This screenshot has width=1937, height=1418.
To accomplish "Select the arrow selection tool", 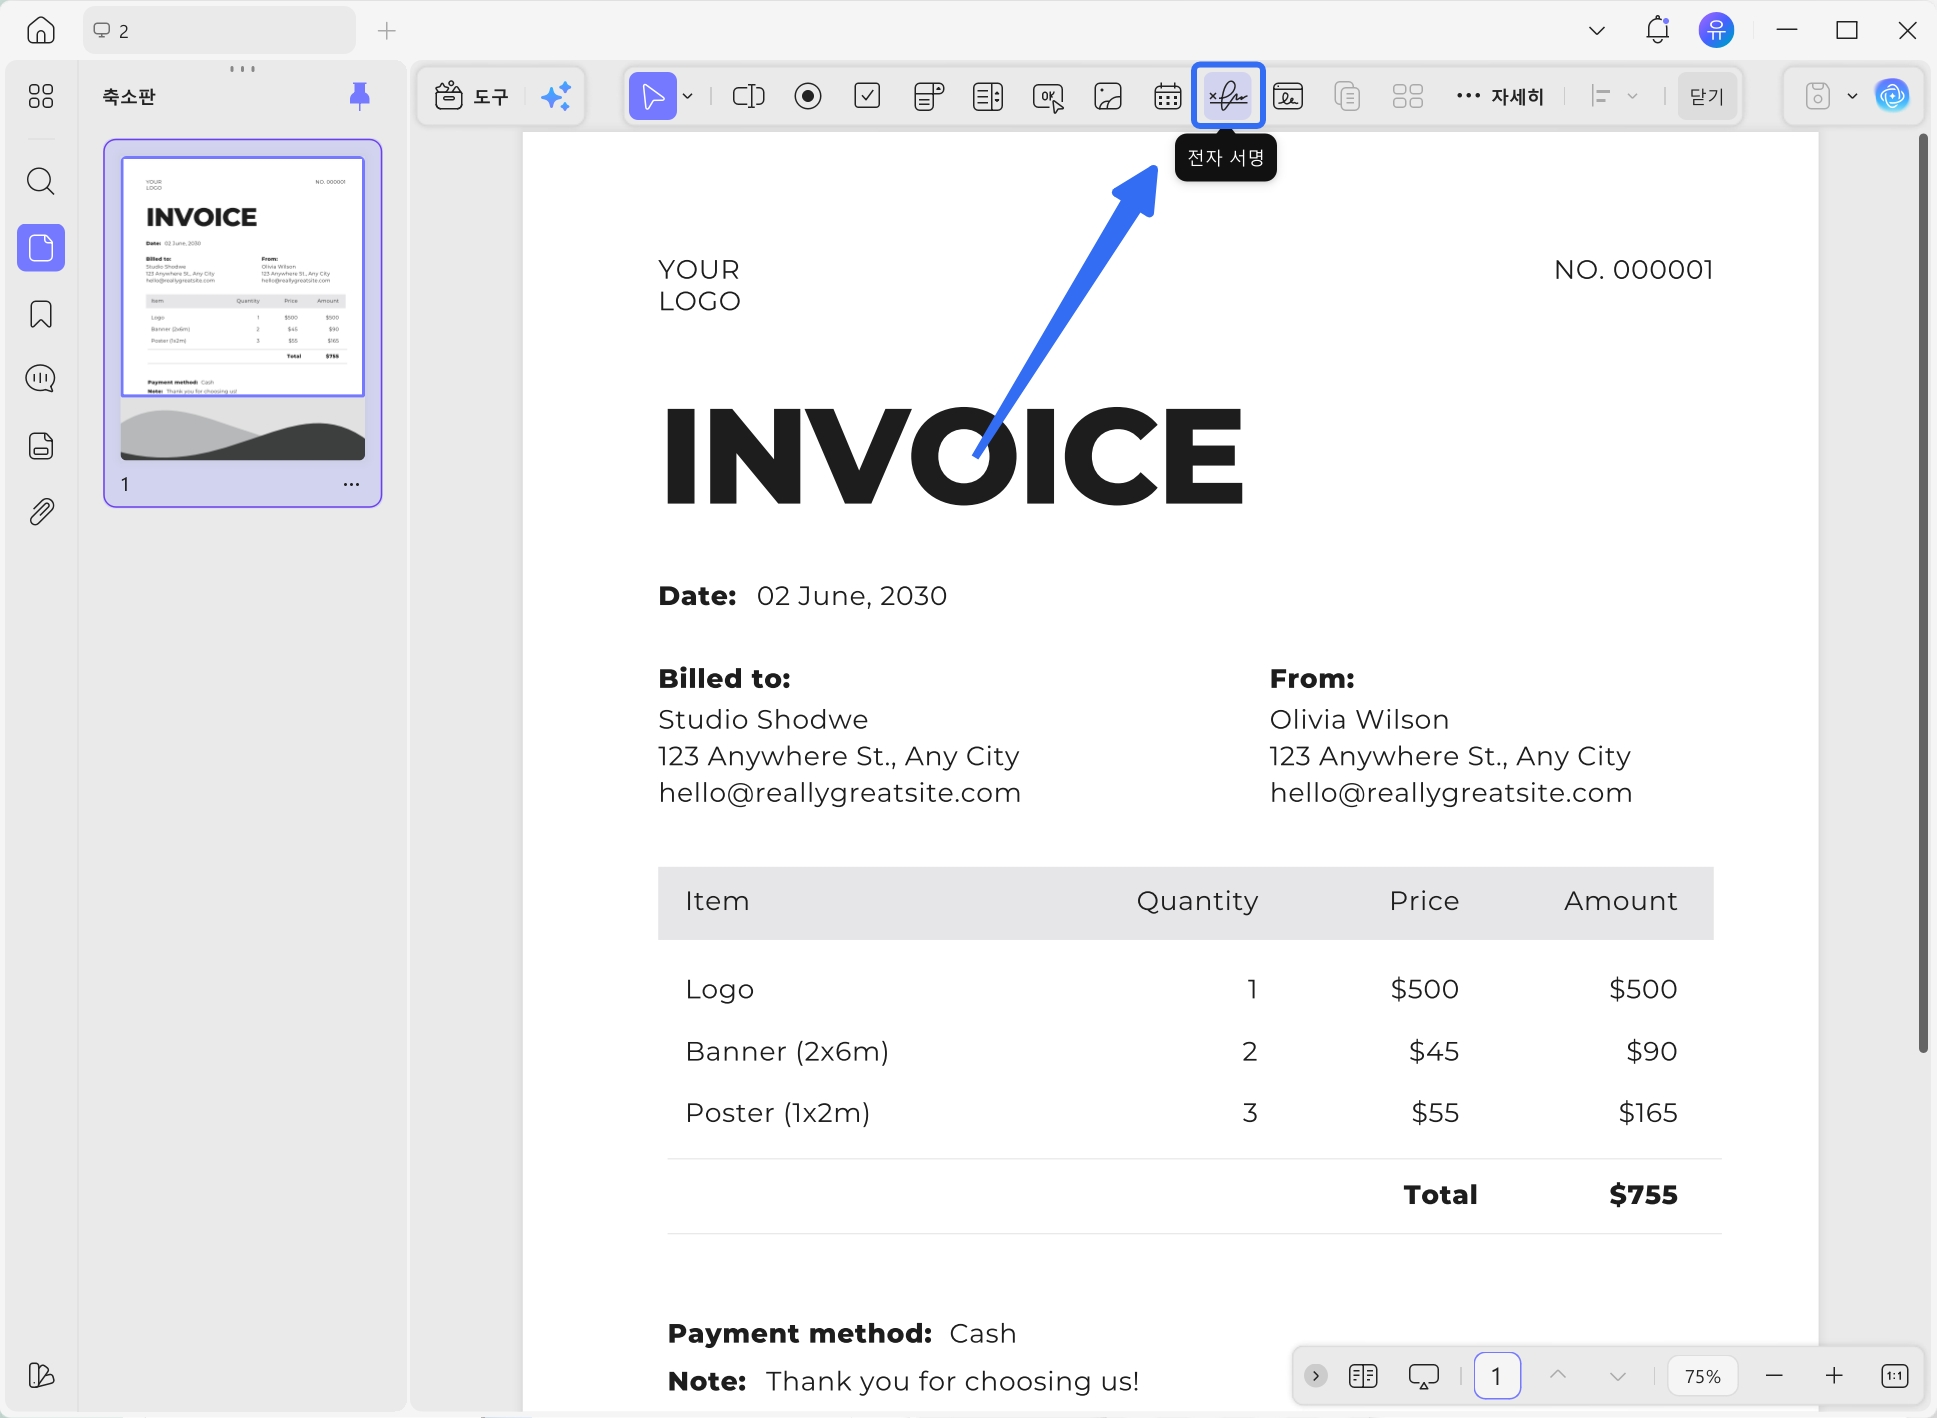I will (653, 96).
